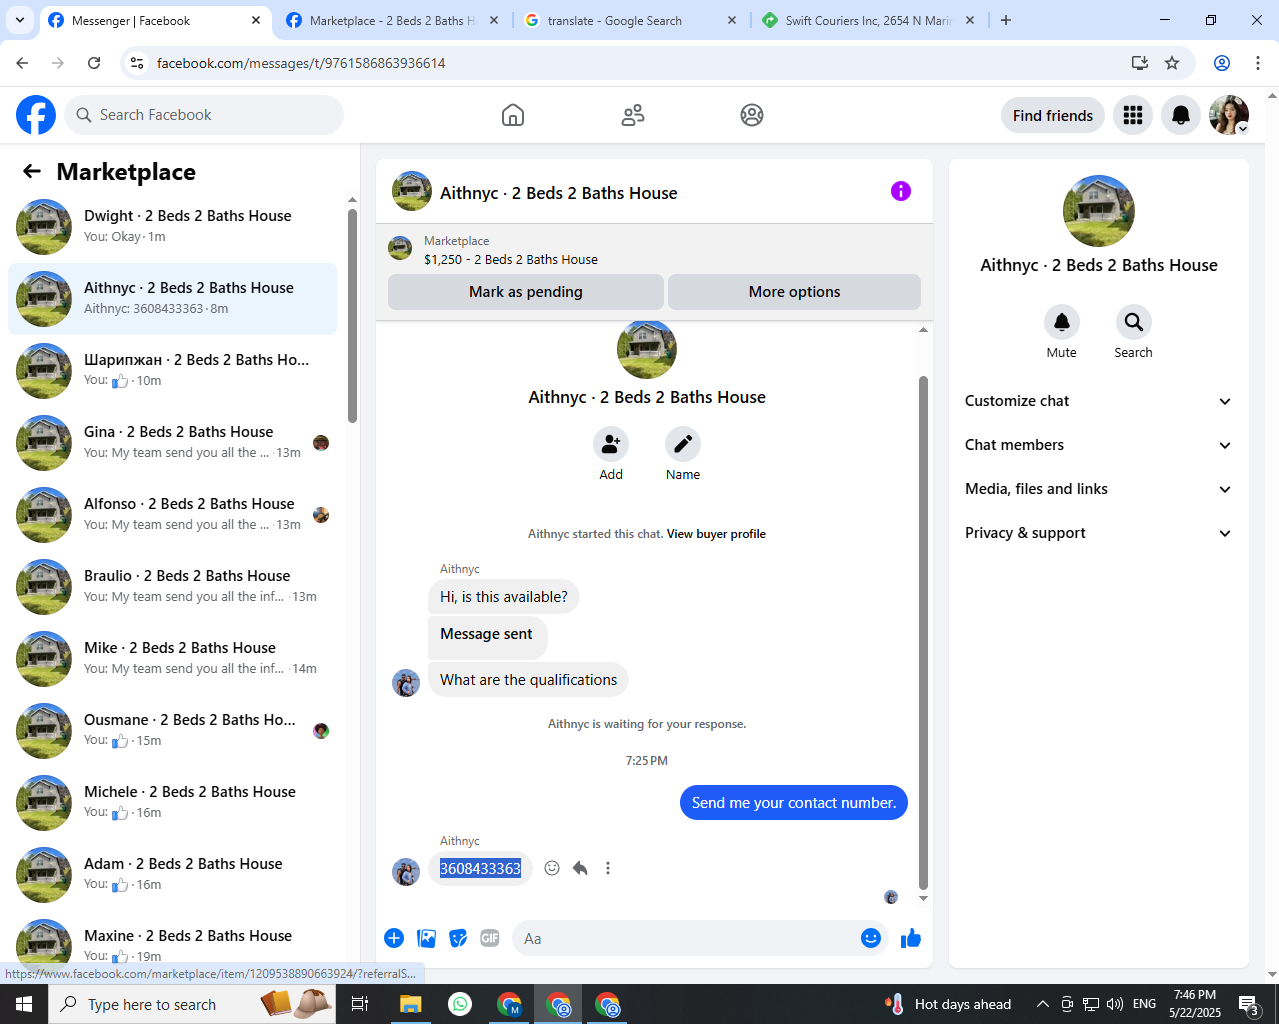
Task: Choose a sticker in composer
Action: pyautogui.click(x=459, y=938)
